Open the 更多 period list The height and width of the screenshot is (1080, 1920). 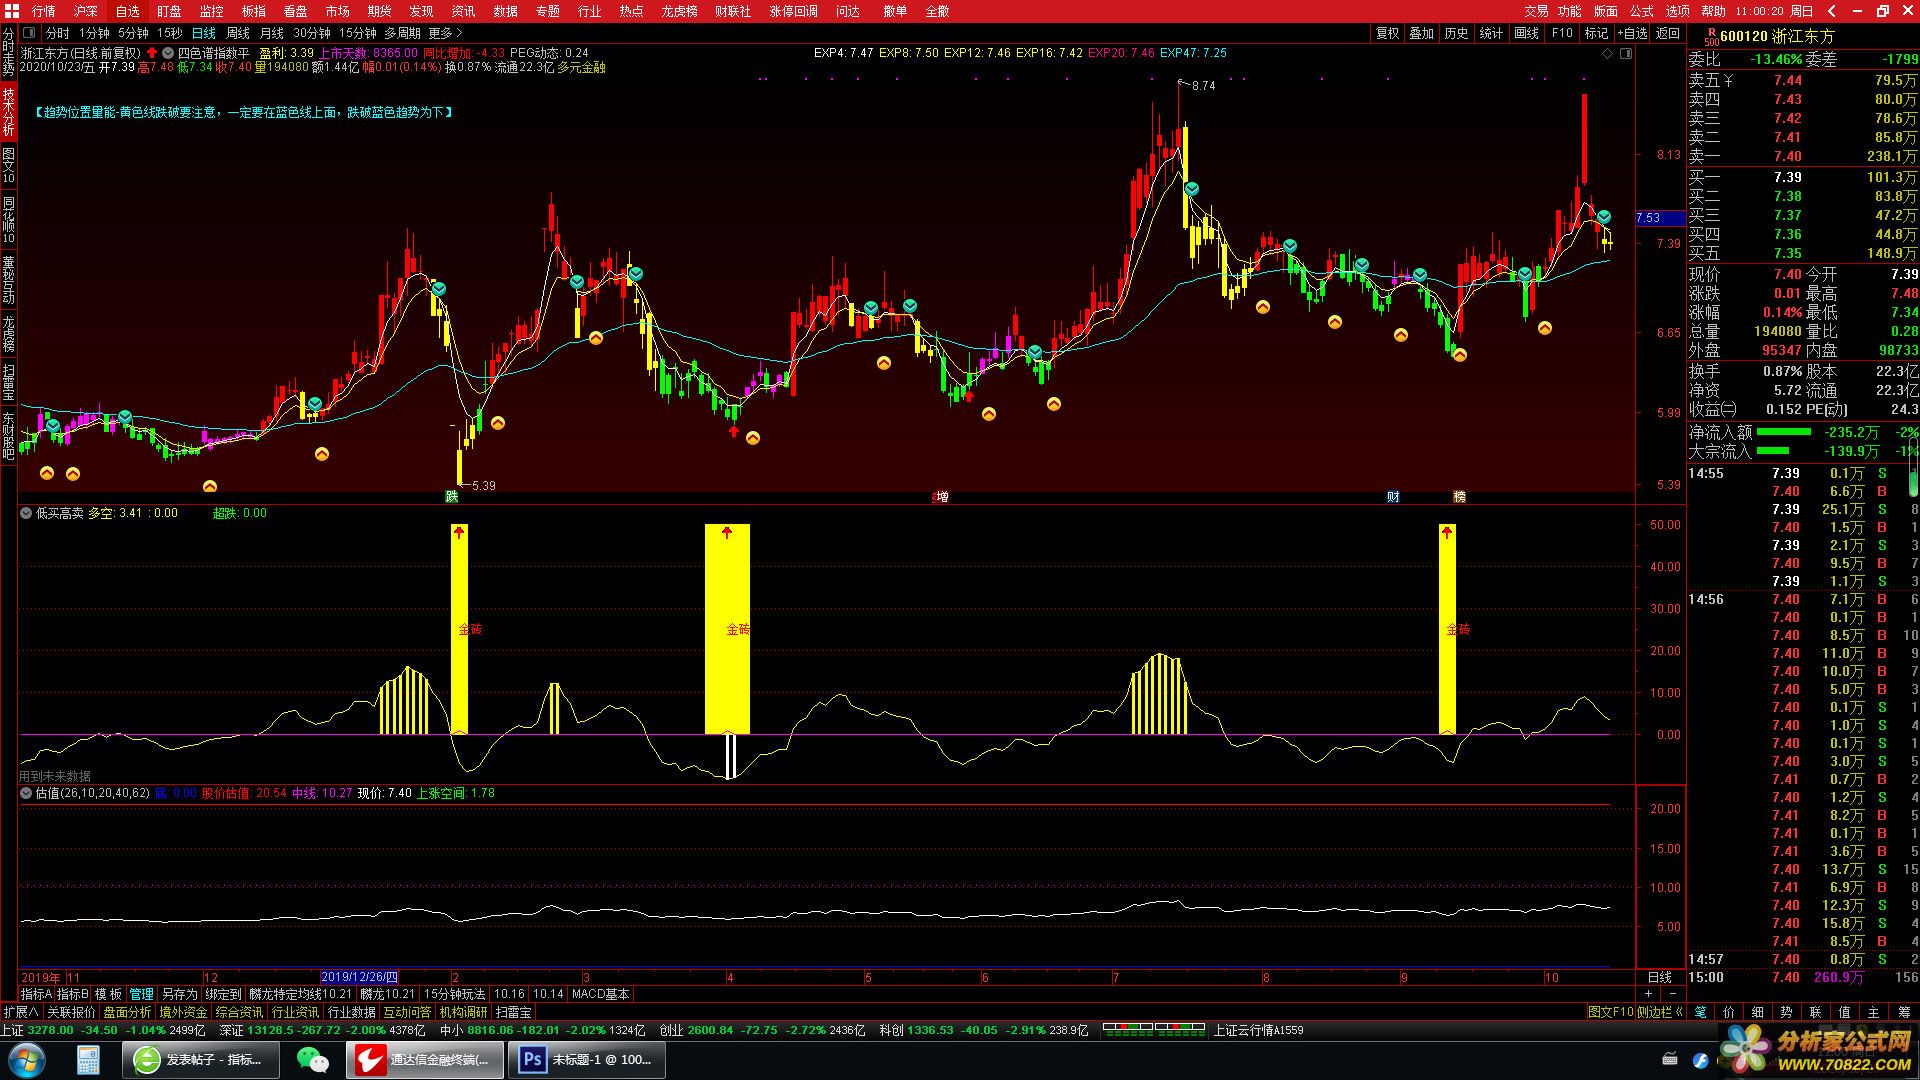(446, 33)
